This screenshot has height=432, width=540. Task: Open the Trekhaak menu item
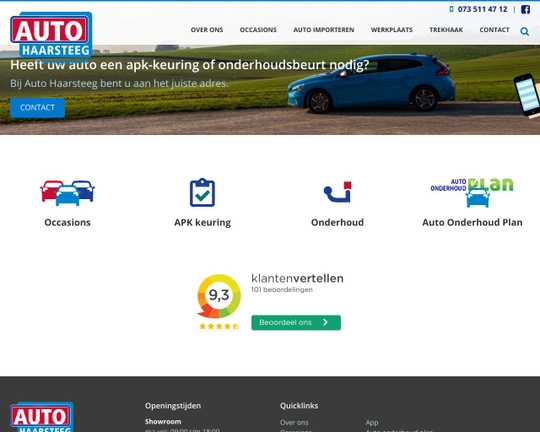tap(446, 30)
